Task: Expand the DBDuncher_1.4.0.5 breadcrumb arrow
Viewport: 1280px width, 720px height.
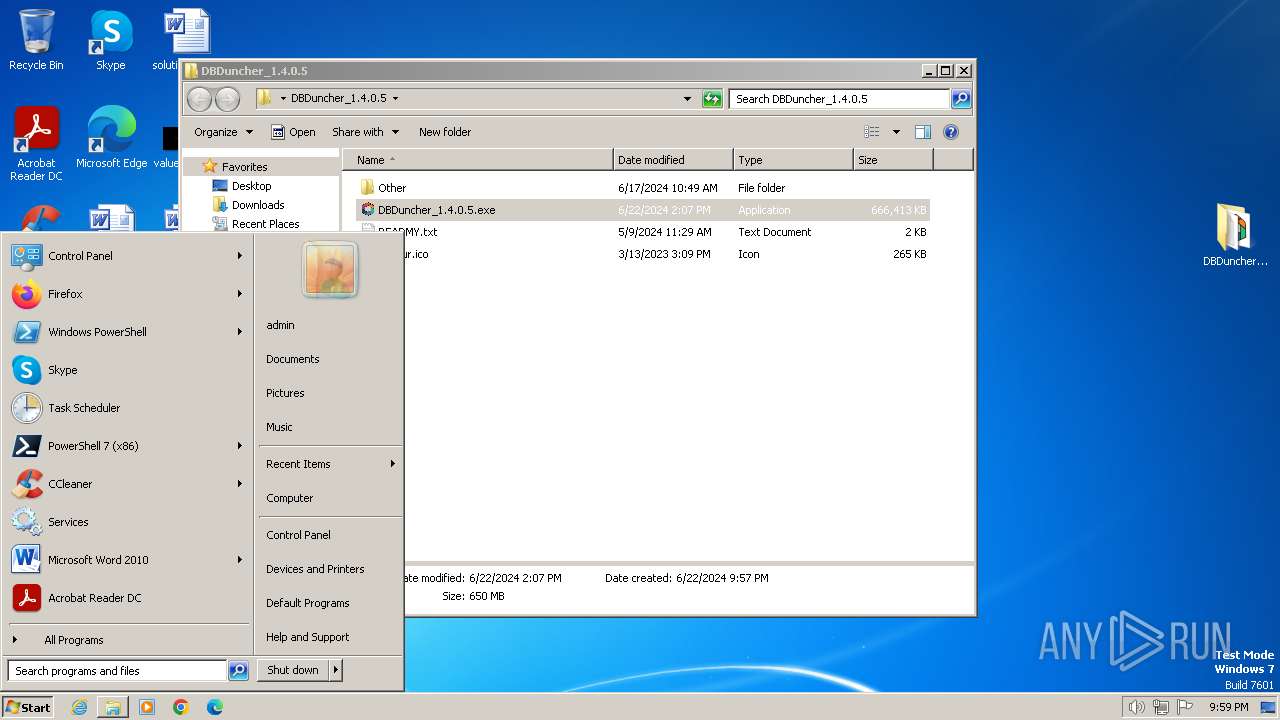Action: [x=396, y=99]
